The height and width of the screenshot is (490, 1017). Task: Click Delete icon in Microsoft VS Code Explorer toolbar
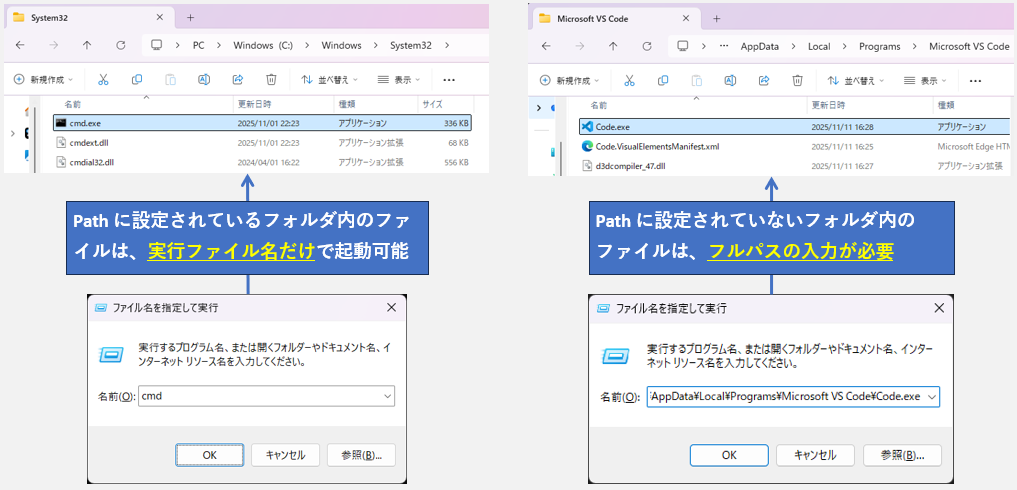click(x=797, y=80)
